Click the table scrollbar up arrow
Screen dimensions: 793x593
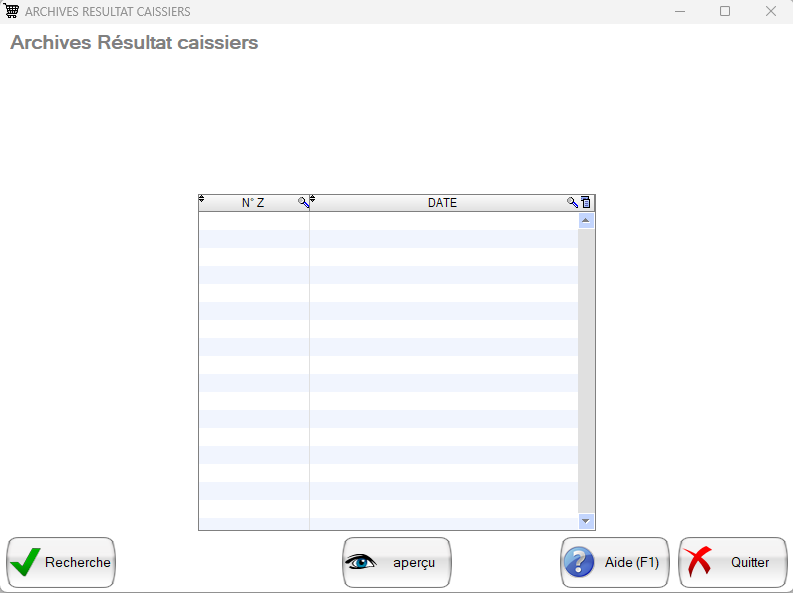tap(586, 220)
